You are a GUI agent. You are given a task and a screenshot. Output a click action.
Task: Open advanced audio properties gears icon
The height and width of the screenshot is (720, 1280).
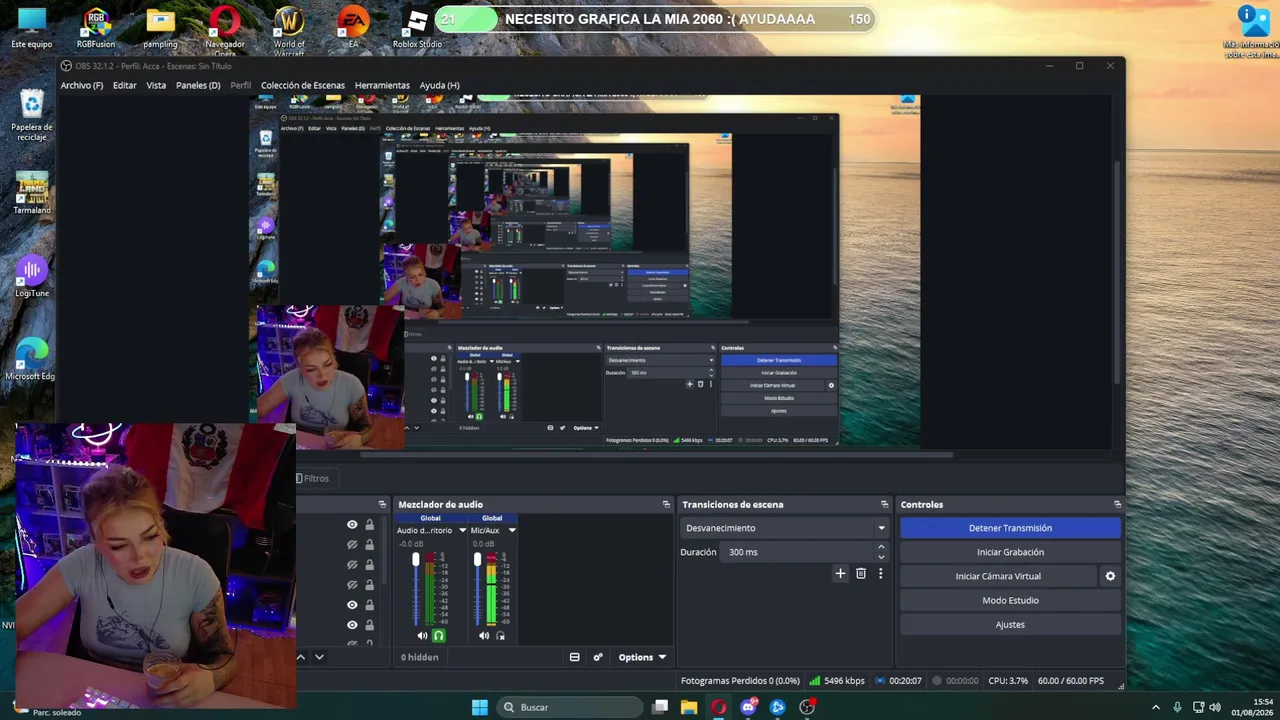point(598,657)
